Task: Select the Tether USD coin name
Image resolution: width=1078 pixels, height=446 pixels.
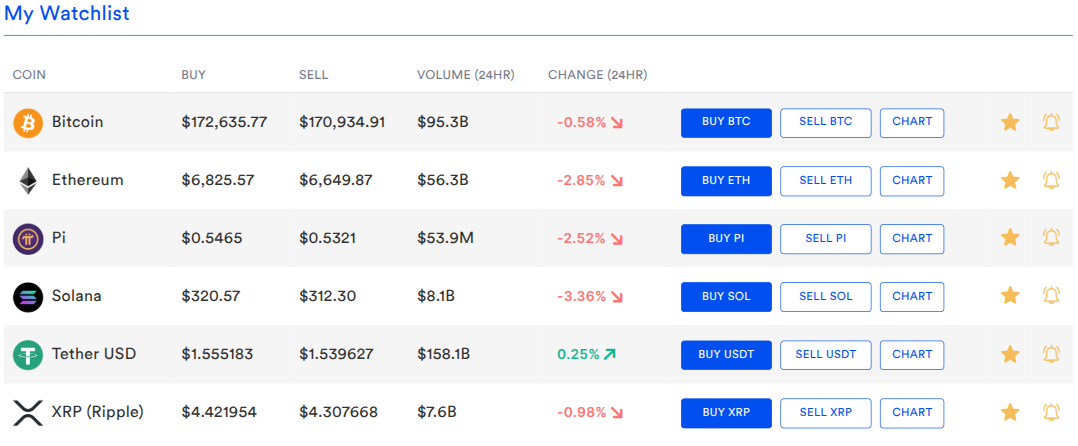Action: 94,355
